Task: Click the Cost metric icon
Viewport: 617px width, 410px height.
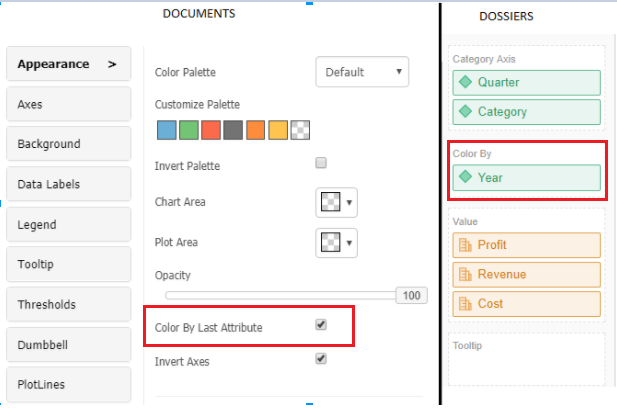Action: [465, 303]
